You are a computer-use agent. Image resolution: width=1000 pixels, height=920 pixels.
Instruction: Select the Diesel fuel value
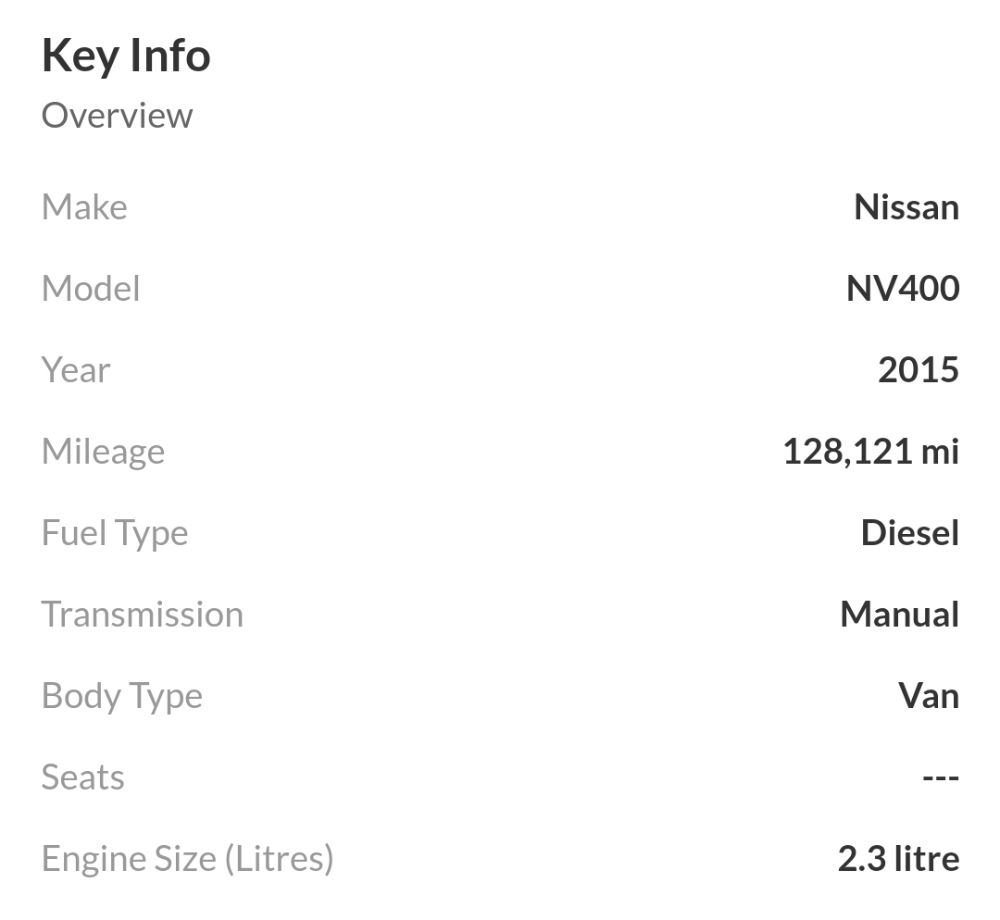pyautogui.click(x=910, y=532)
